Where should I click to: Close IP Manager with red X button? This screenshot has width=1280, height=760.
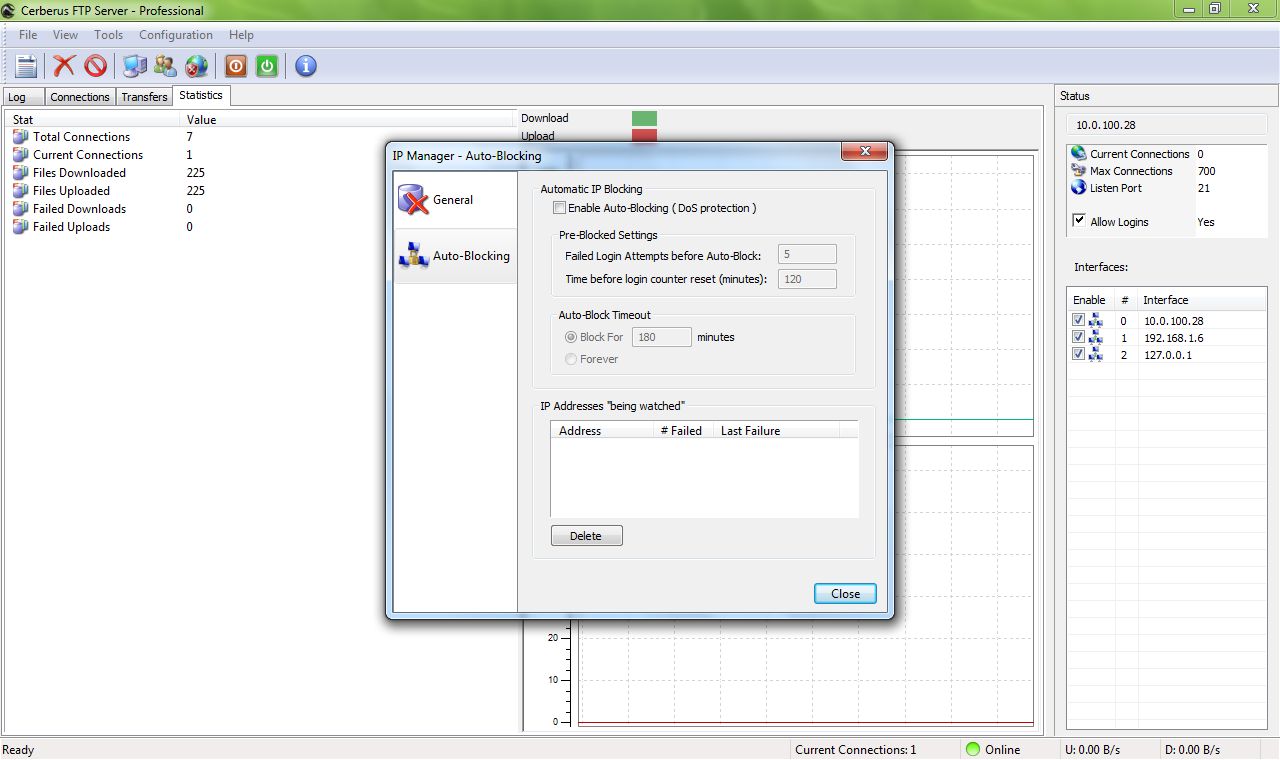click(864, 153)
